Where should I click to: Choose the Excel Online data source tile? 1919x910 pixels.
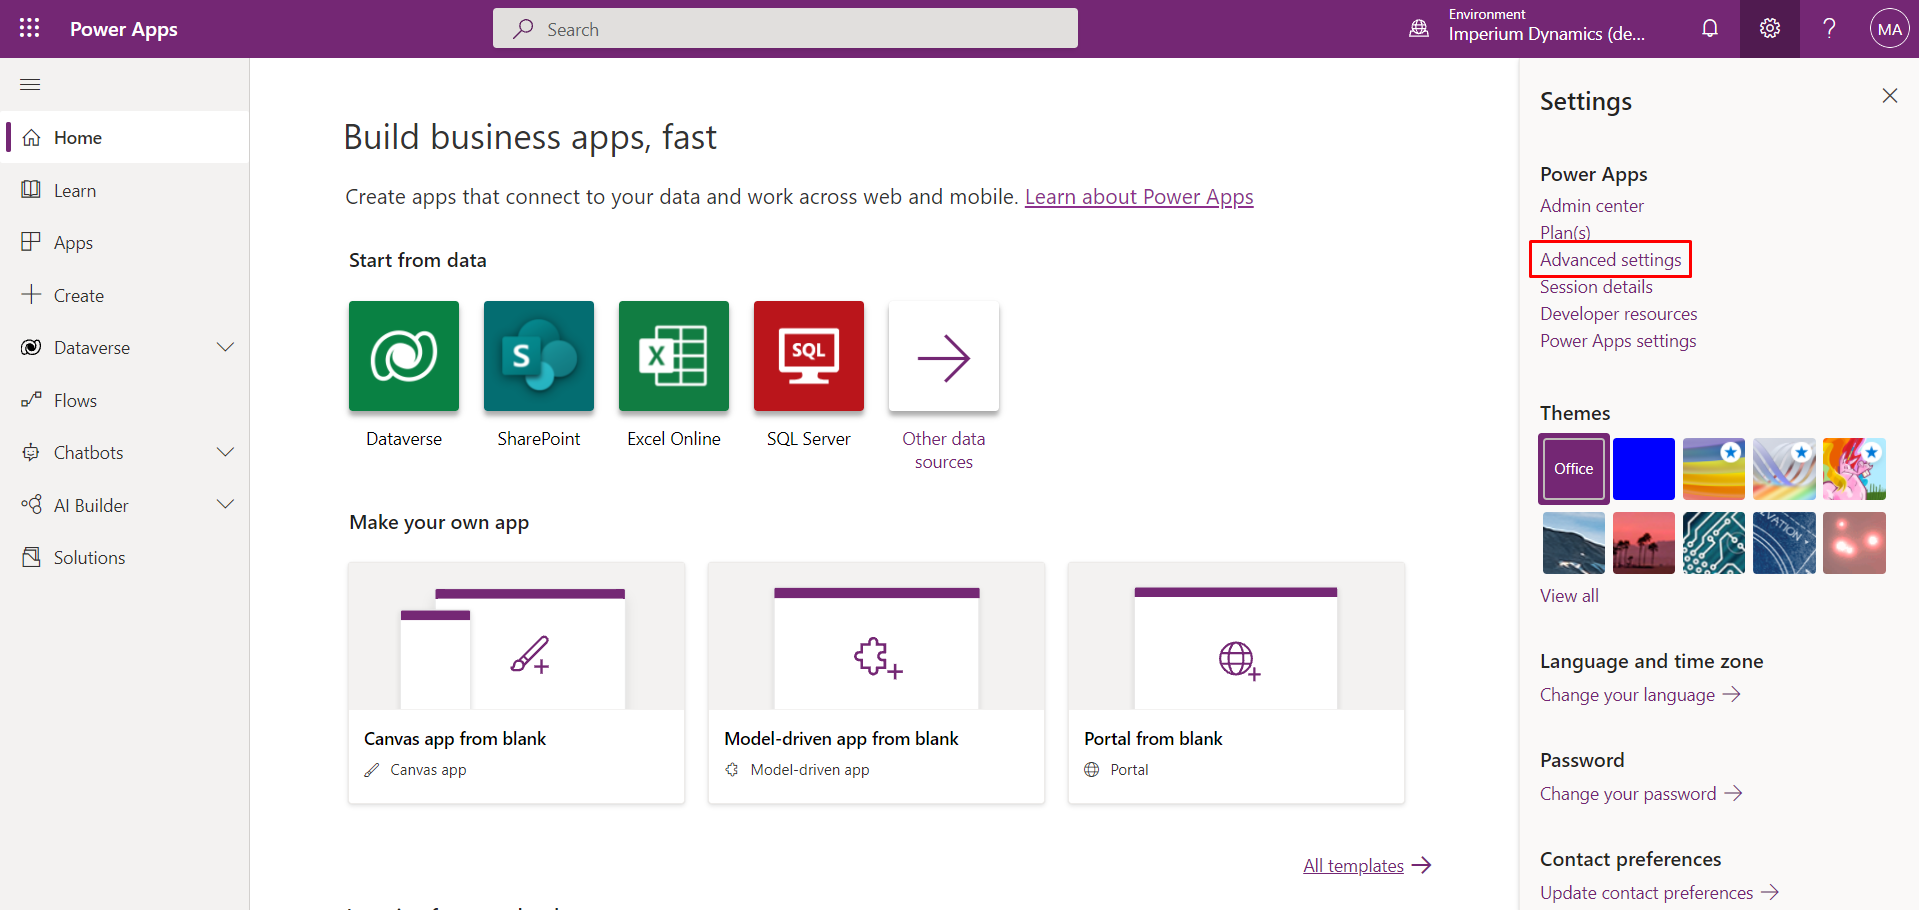click(x=674, y=357)
